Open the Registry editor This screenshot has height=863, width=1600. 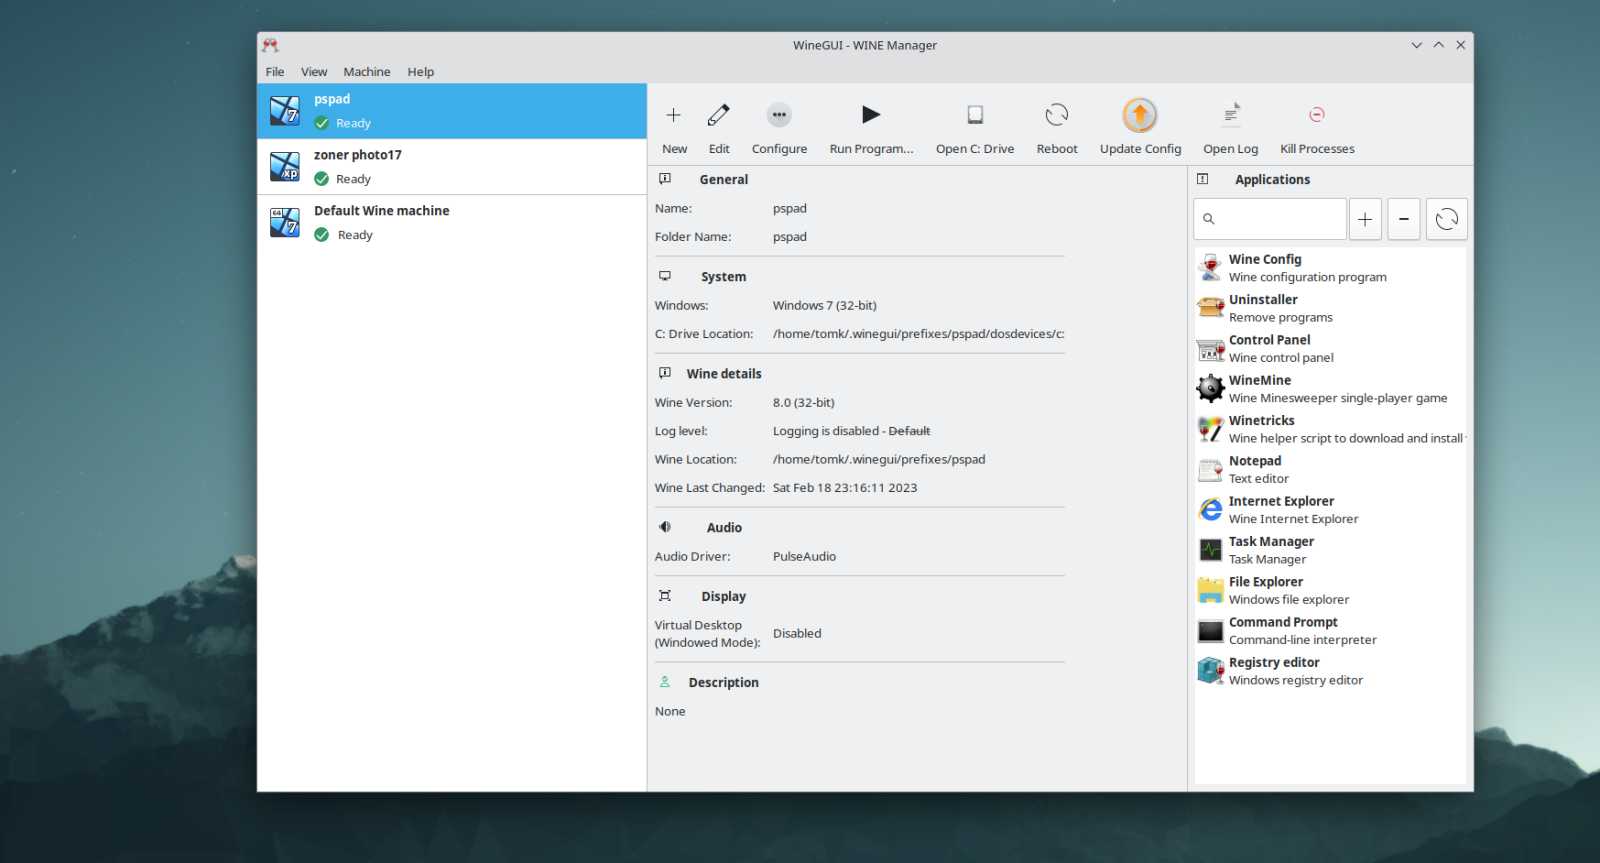click(1330, 671)
